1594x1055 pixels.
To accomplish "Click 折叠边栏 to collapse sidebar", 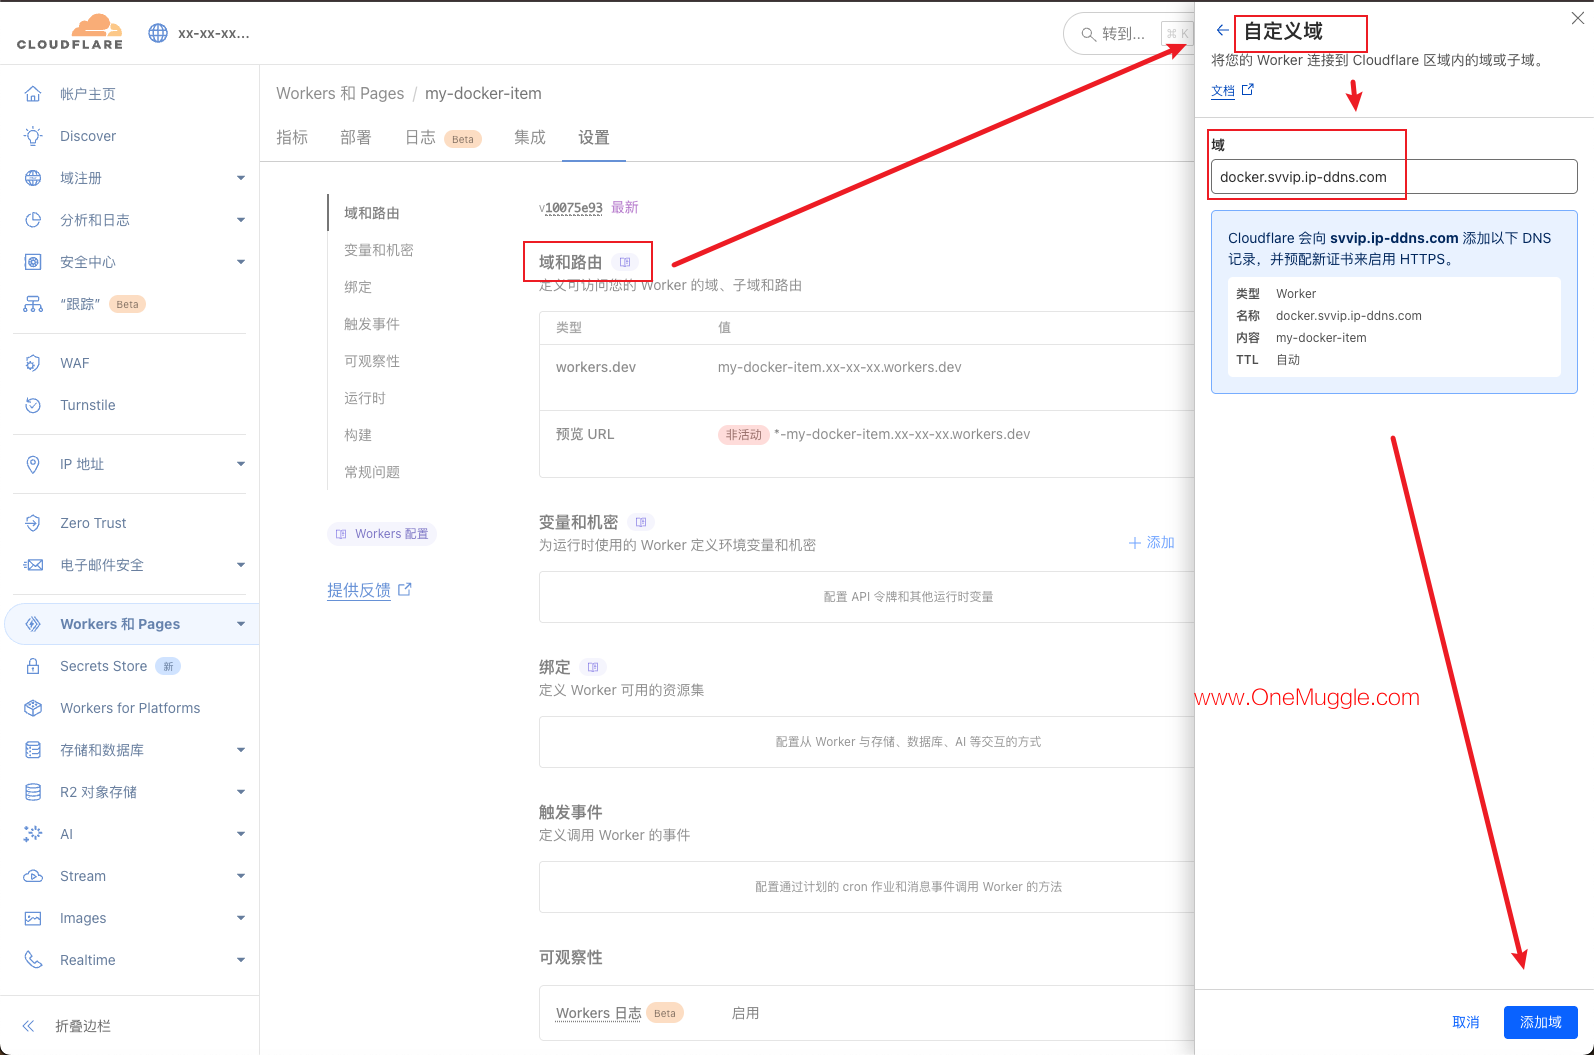I will click(x=68, y=1026).
